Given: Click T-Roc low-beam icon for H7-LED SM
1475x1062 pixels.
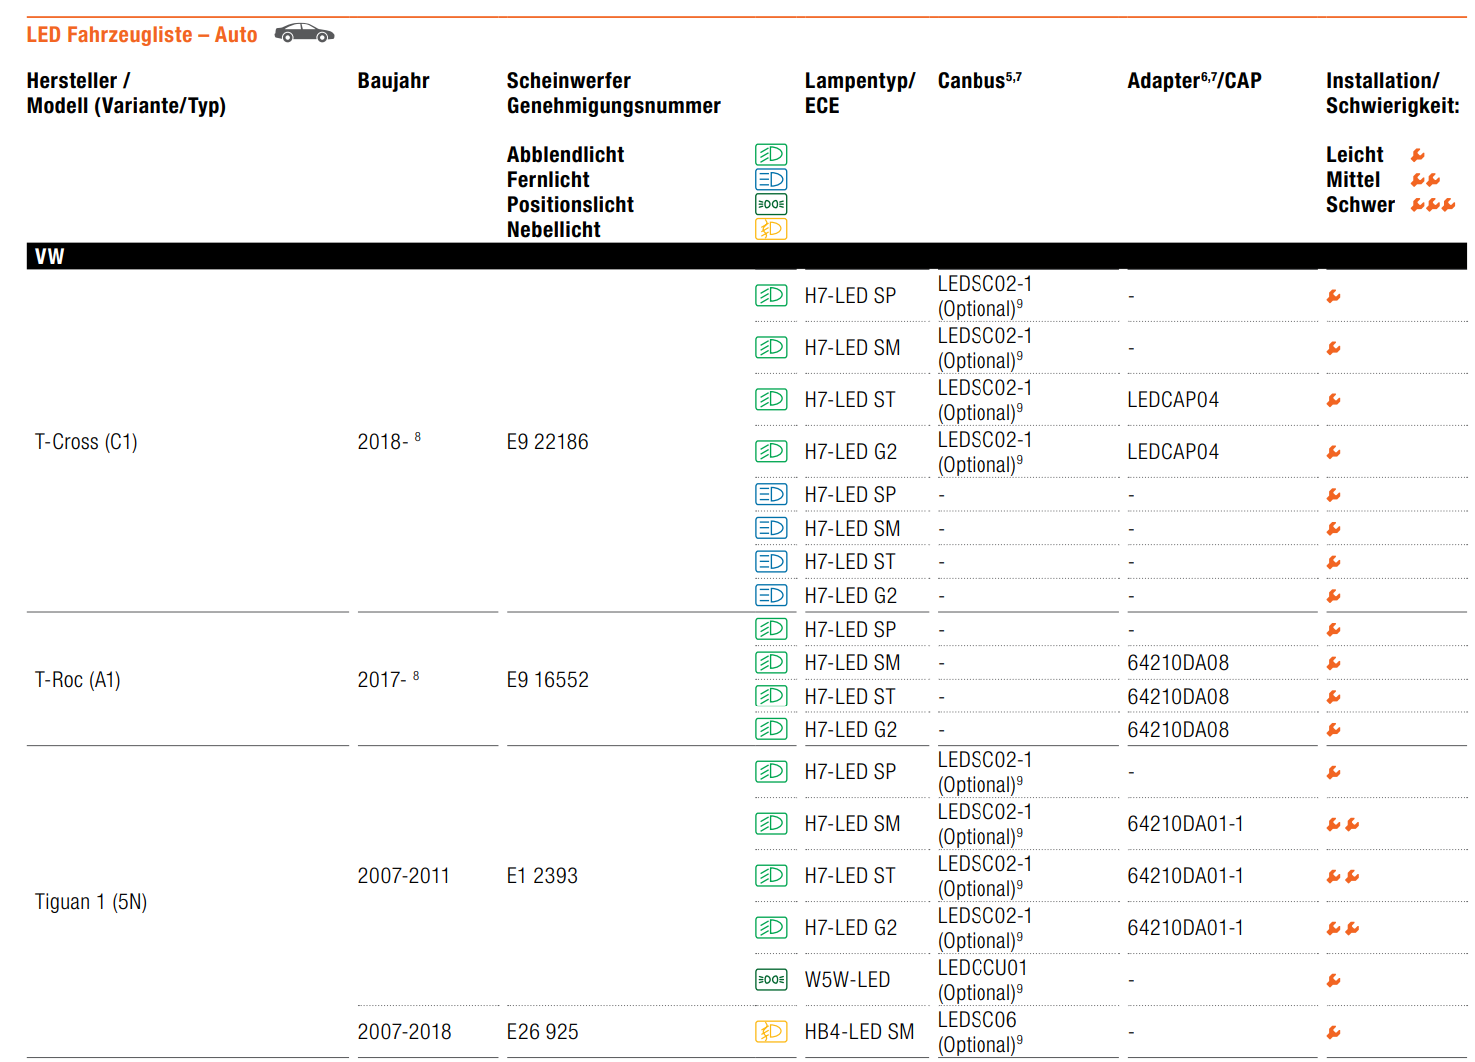Looking at the screenshot, I should point(771,662).
